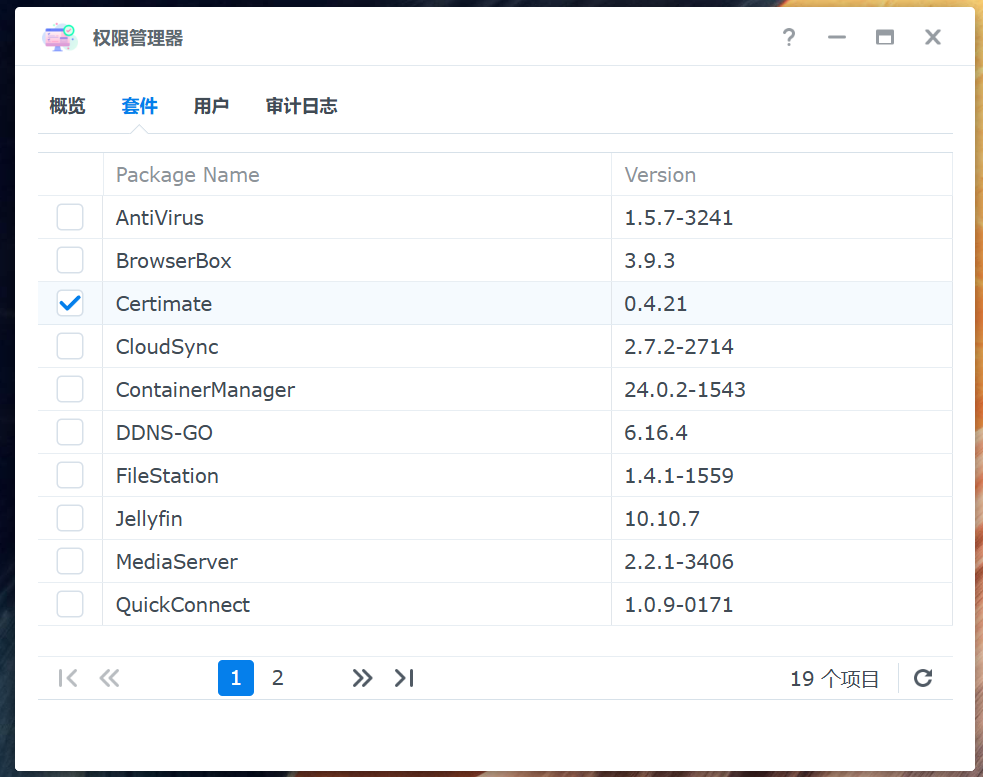
Task: Open the 用户 tab
Action: click(x=211, y=106)
